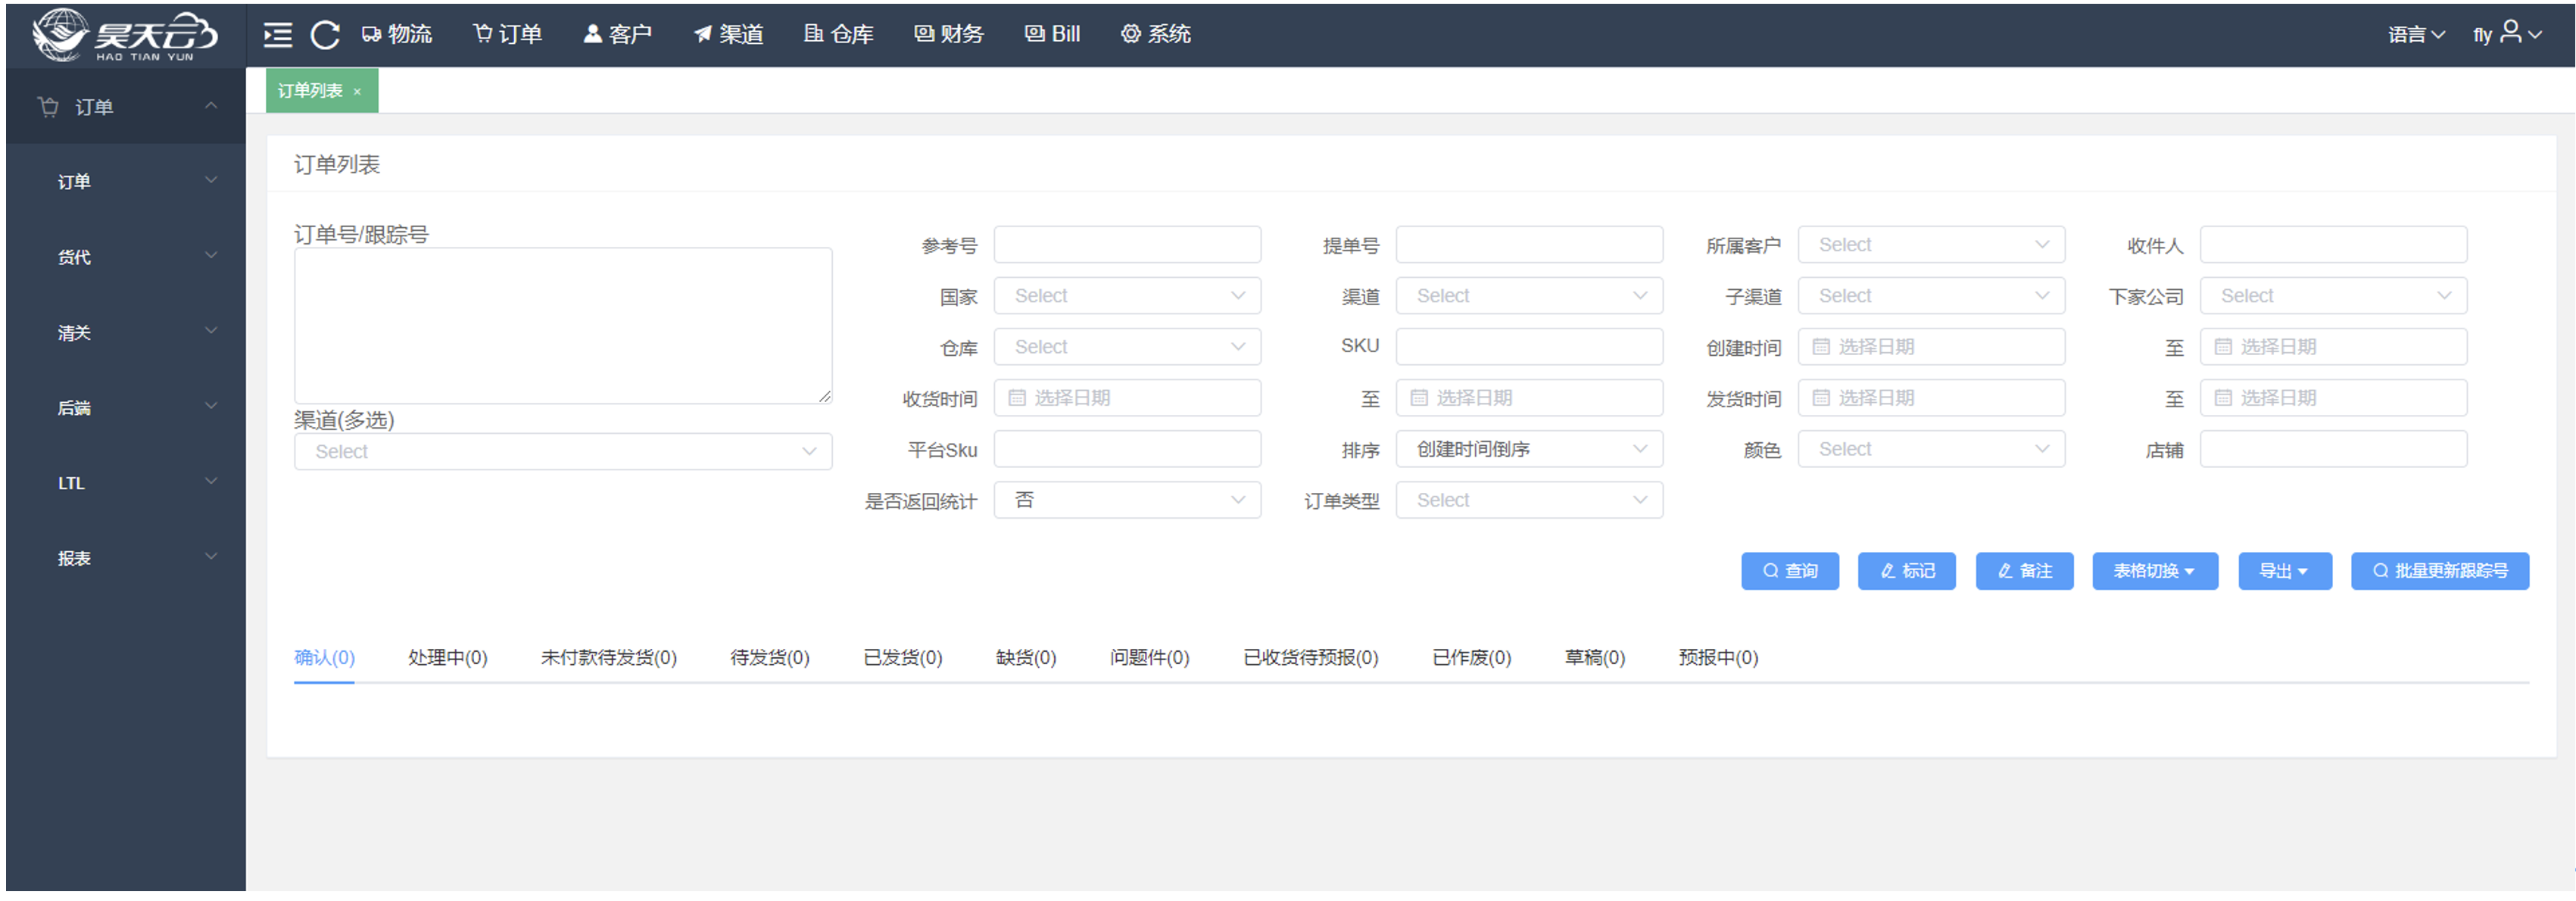This screenshot has height=901, width=2576.
Task: Pick the 收货时间 end date
Action: pyautogui.click(x=1529, y=398)
